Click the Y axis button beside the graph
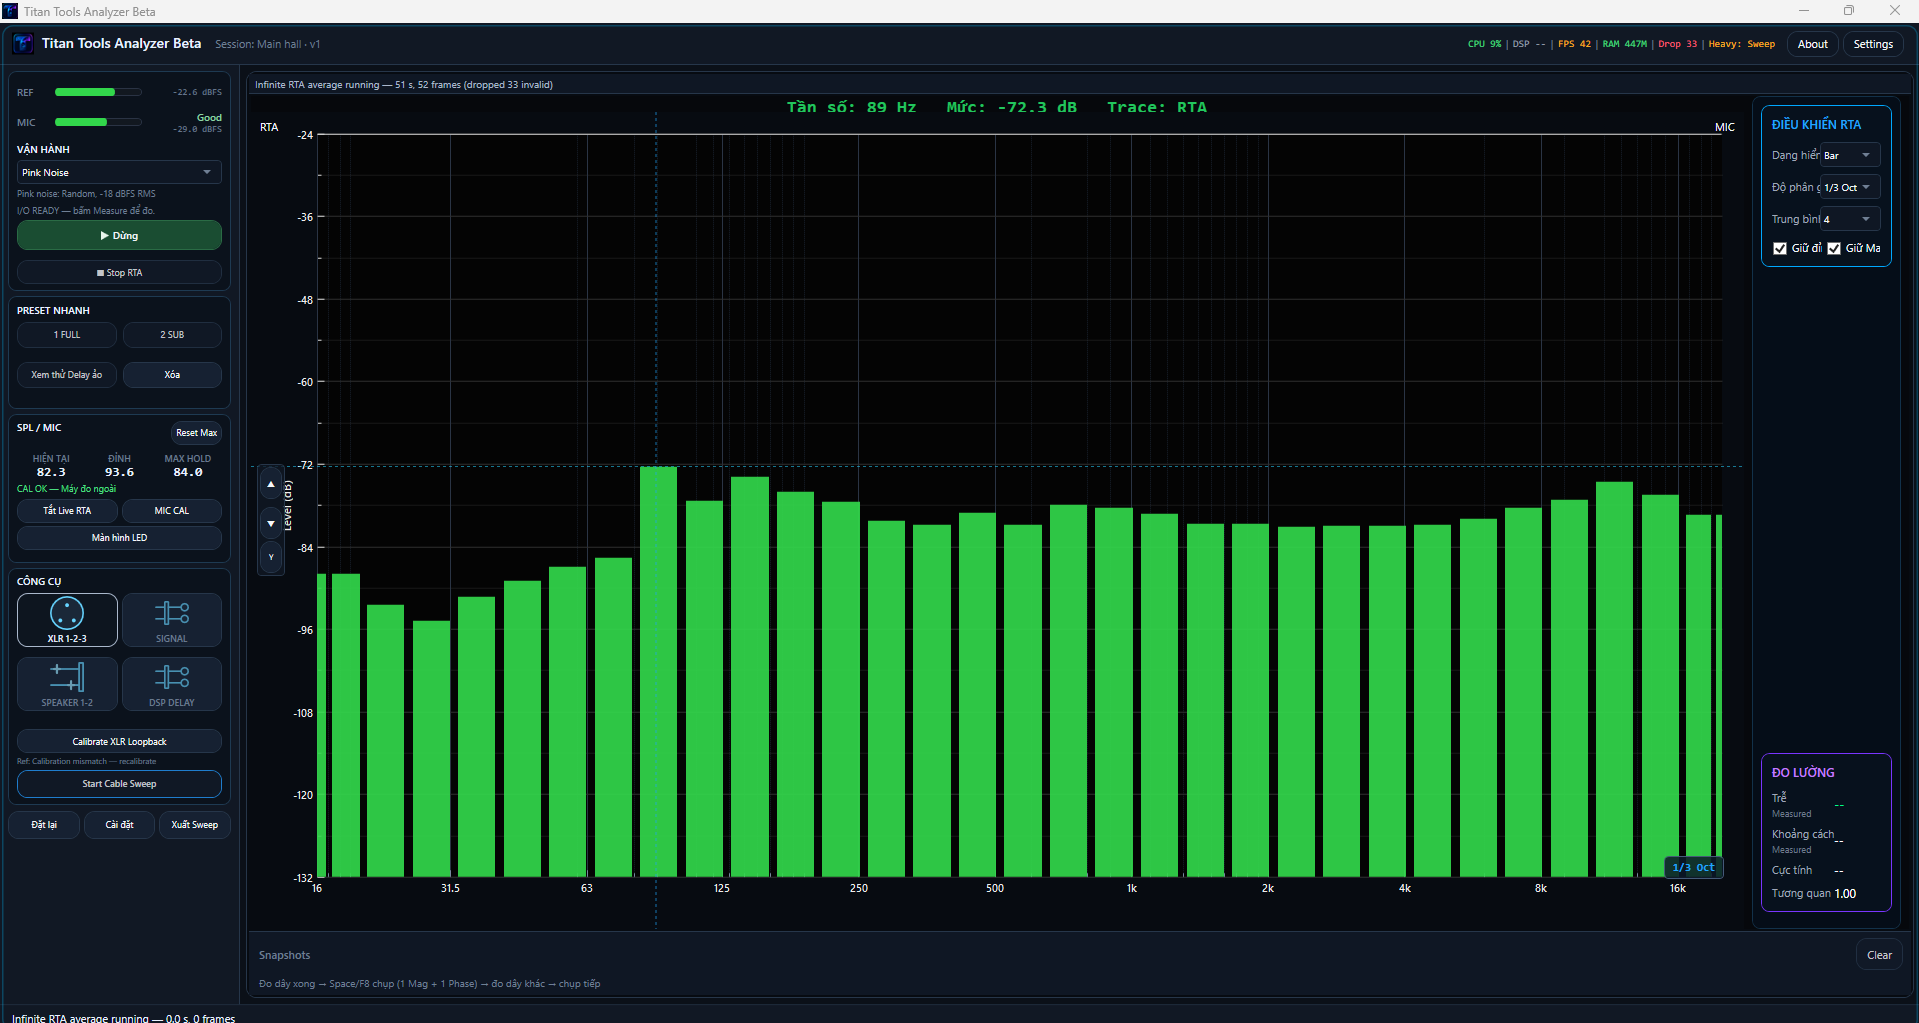The image size is (1919, 1023). click(271, 557)
